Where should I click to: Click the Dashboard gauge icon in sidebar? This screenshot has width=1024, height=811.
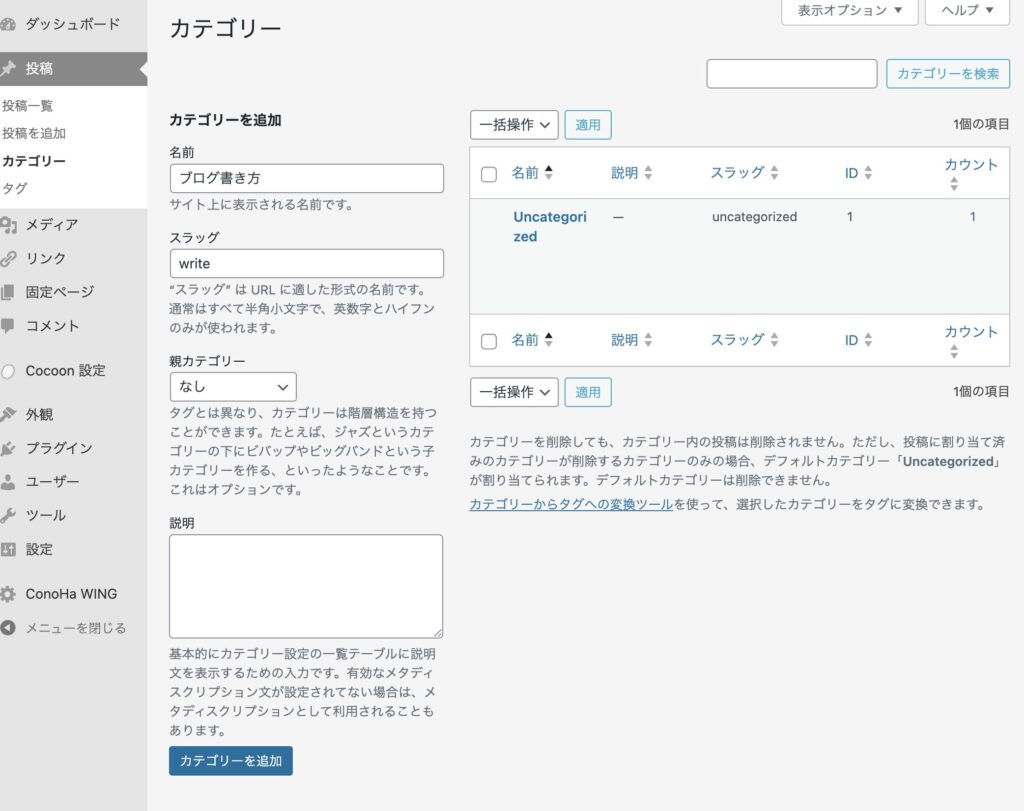tap(8, 24)
